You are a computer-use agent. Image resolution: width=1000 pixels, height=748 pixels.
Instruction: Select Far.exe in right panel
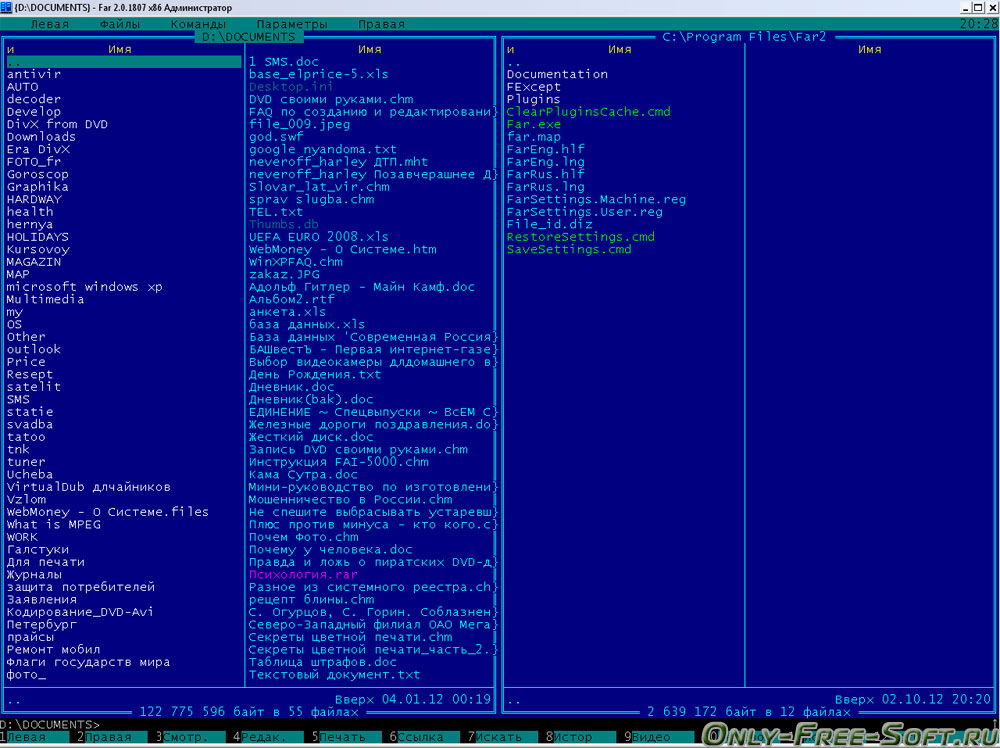534,124
